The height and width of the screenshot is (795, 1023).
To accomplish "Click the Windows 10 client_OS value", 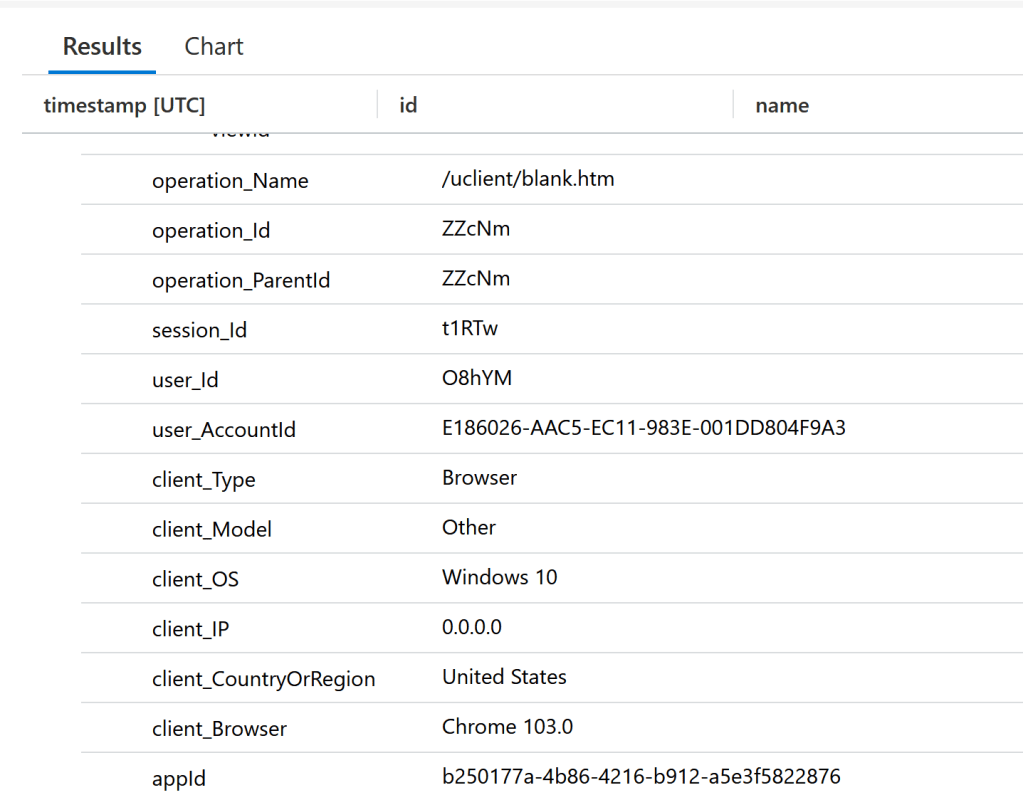I will 499,577.
